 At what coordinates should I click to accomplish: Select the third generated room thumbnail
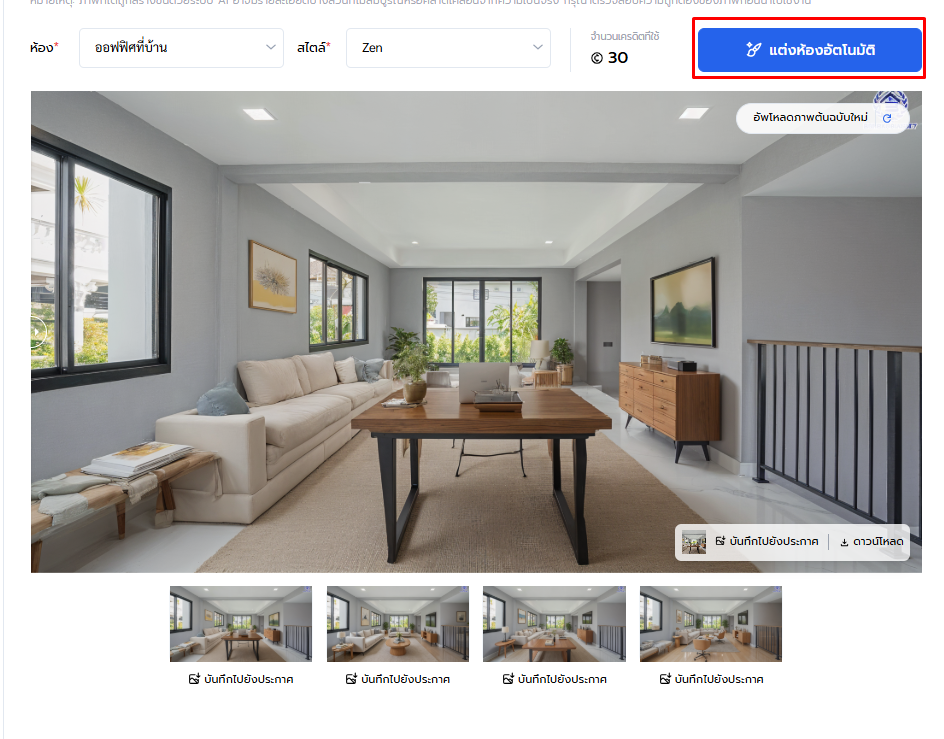[x=554, y=624]
